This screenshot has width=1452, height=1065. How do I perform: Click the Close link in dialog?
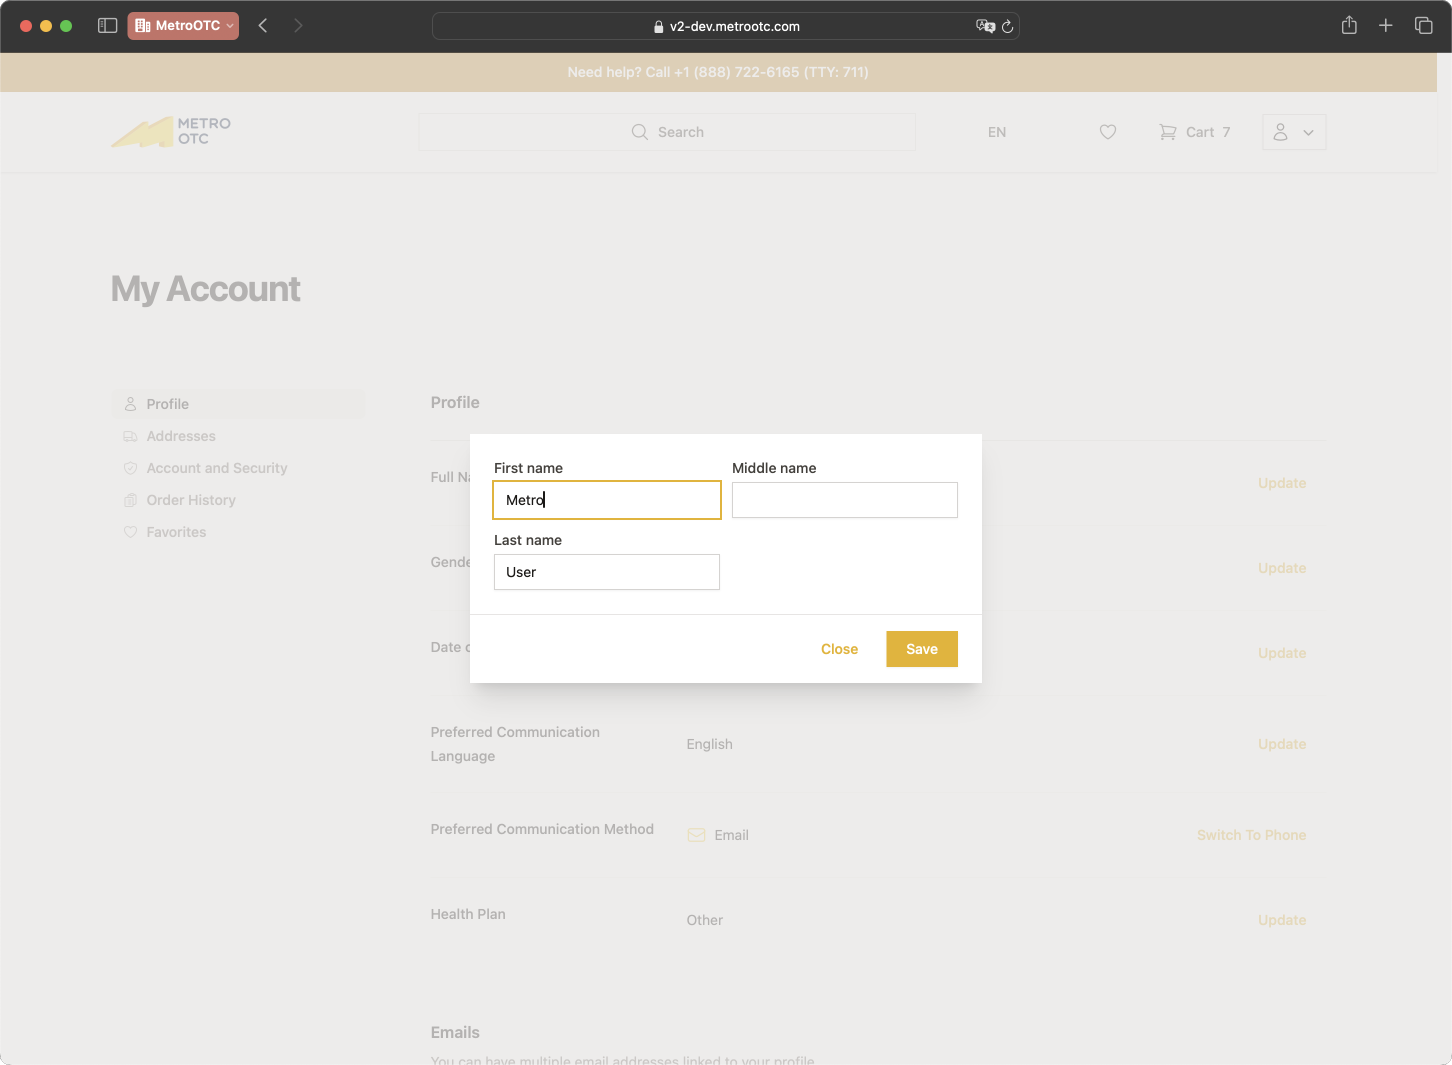point(839,649)
